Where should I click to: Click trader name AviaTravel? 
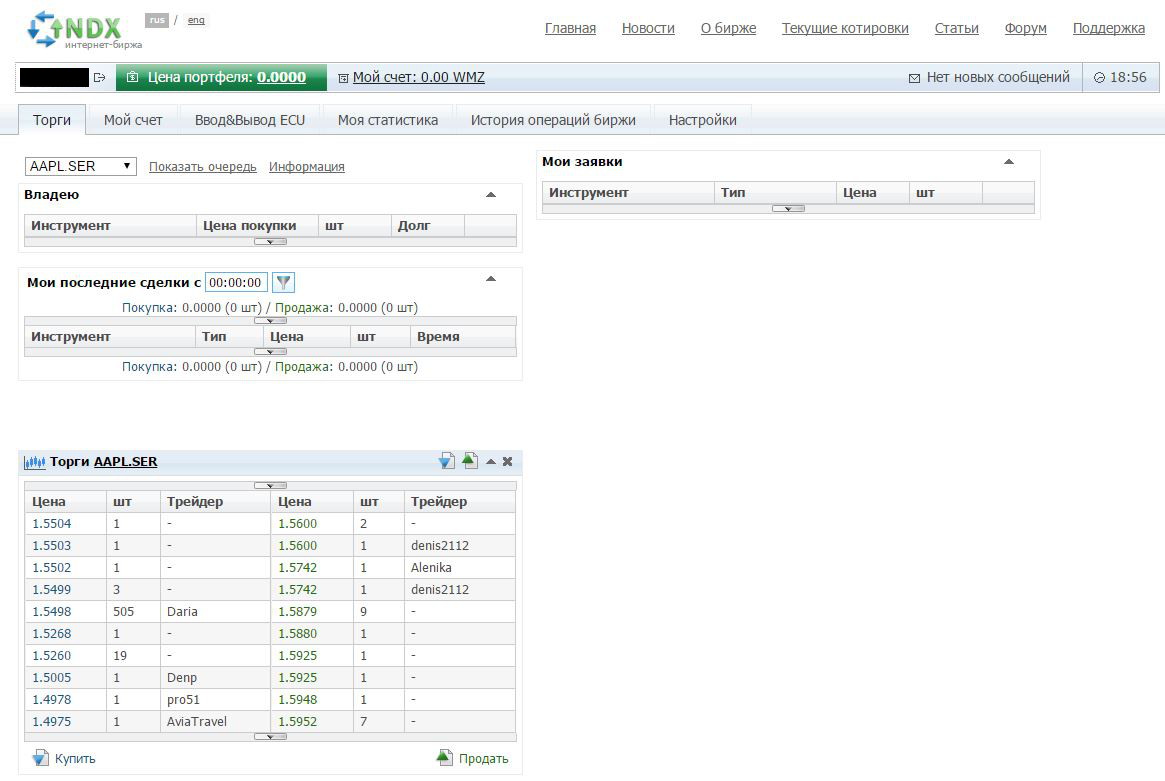coord(197,722)
